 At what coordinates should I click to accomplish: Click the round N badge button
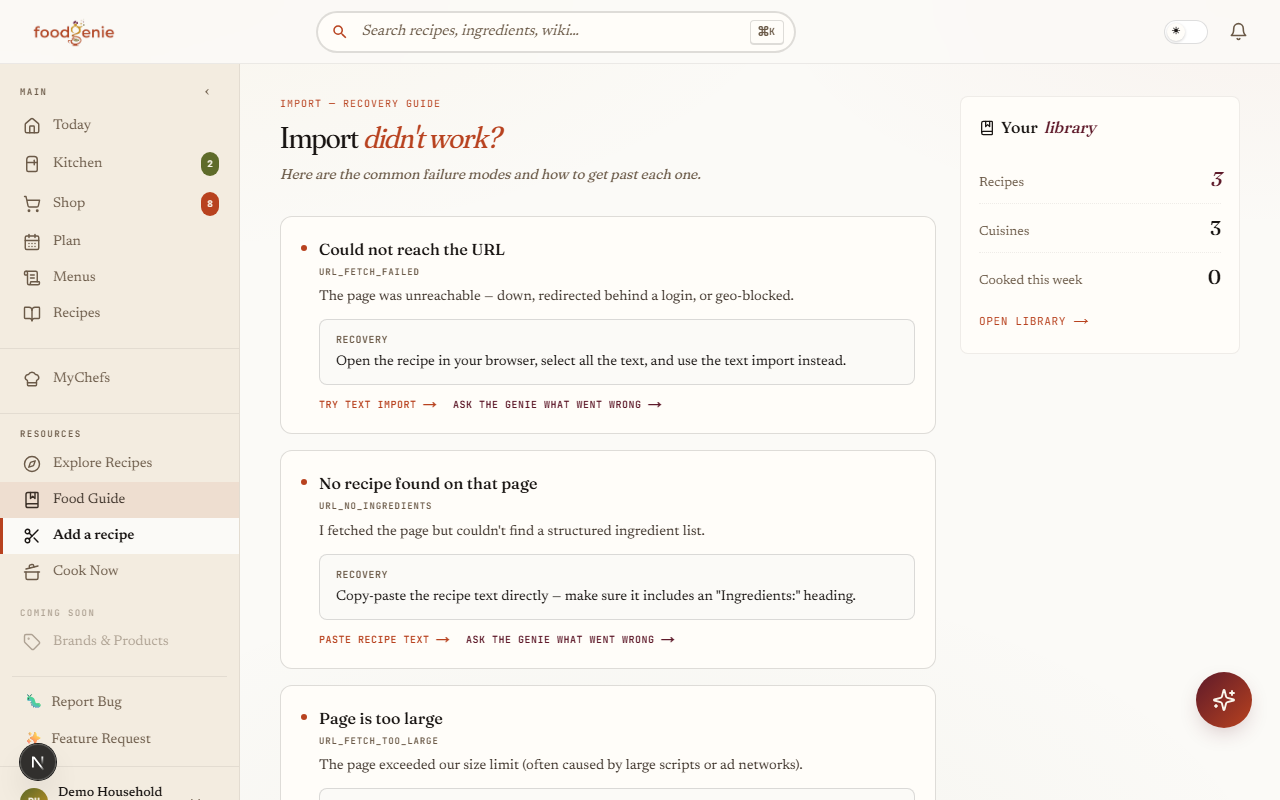point(38,762)
